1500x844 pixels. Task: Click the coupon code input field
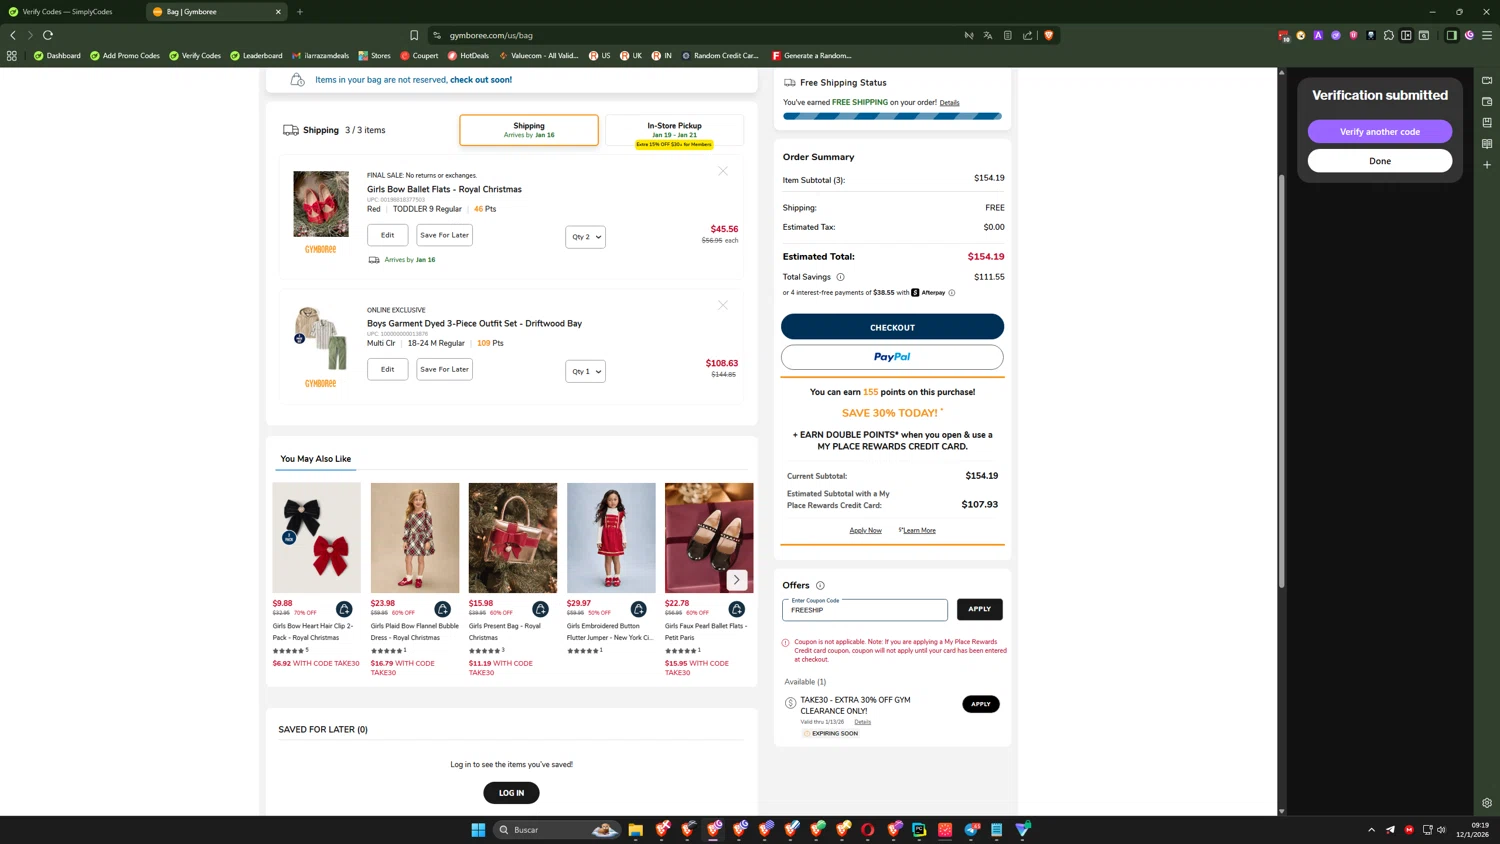click(865, 609)
